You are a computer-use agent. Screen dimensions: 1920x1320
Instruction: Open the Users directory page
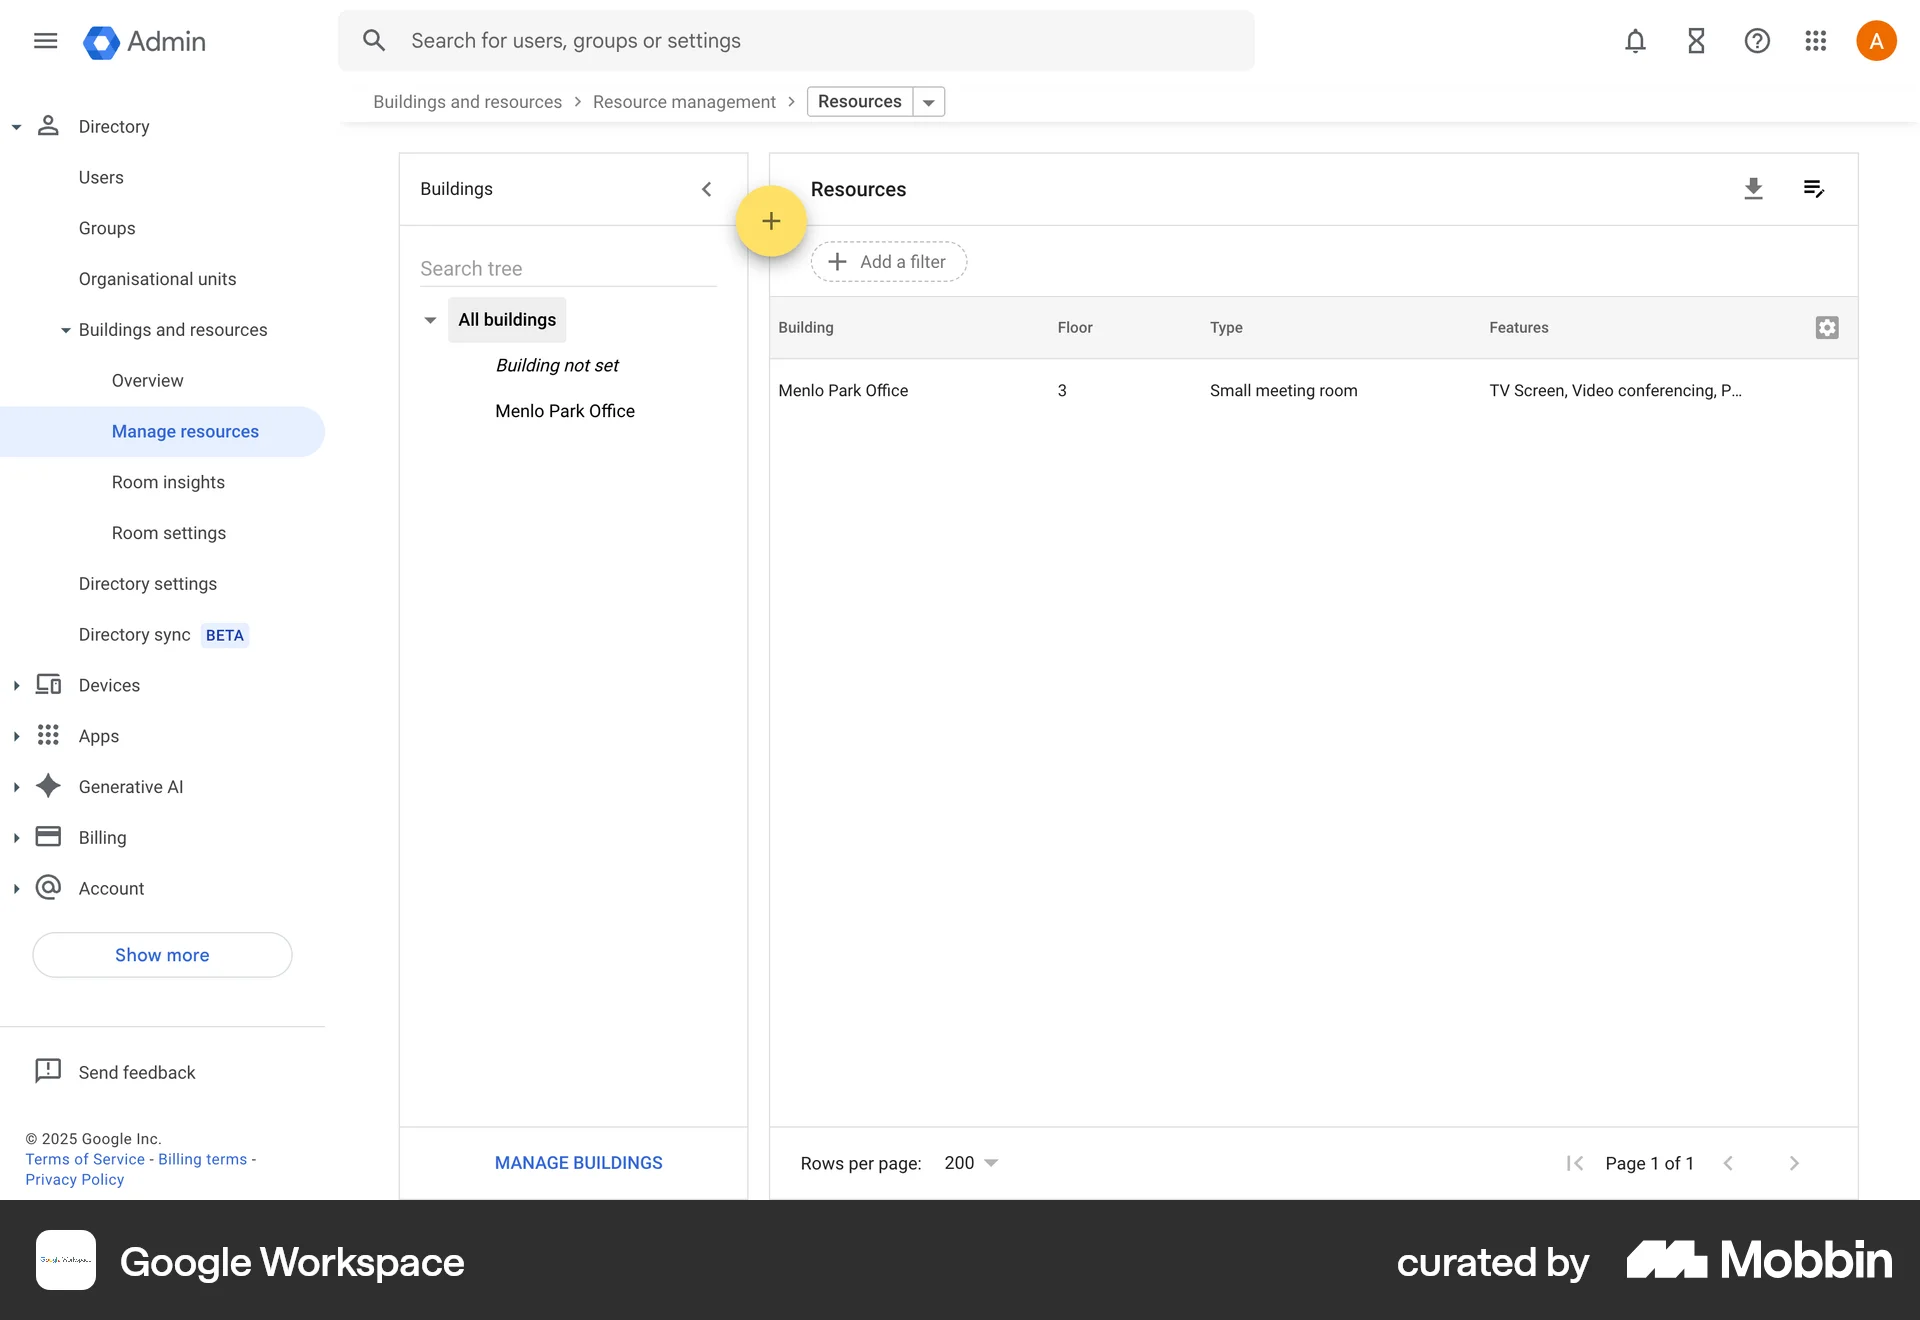(x=101, y=177)
